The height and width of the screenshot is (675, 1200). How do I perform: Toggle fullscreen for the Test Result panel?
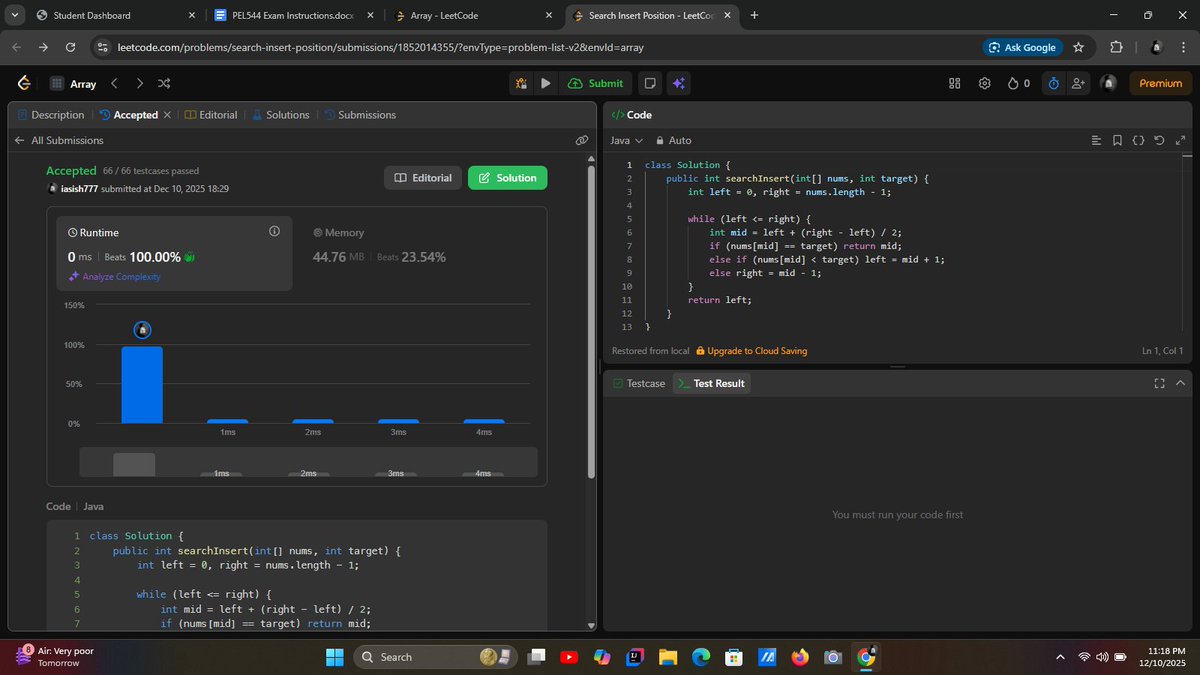[x=1158, y=383]
